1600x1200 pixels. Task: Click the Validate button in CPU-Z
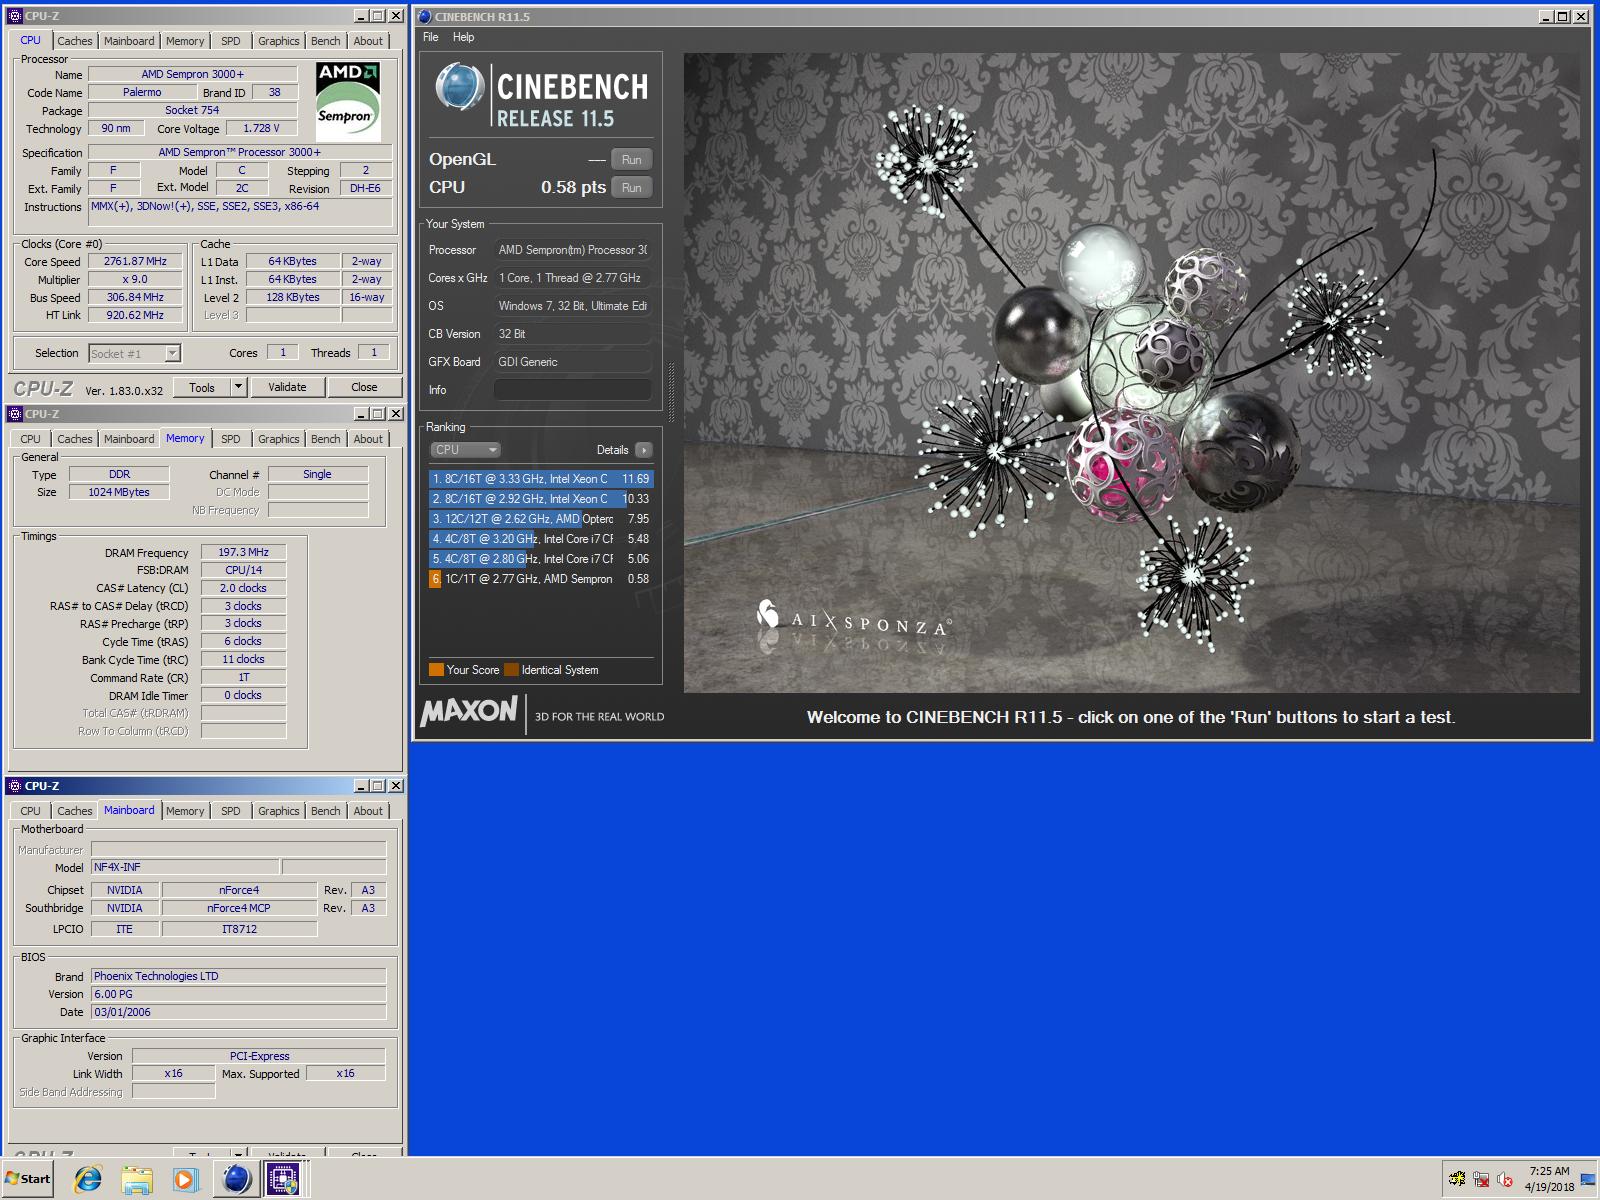287,387
